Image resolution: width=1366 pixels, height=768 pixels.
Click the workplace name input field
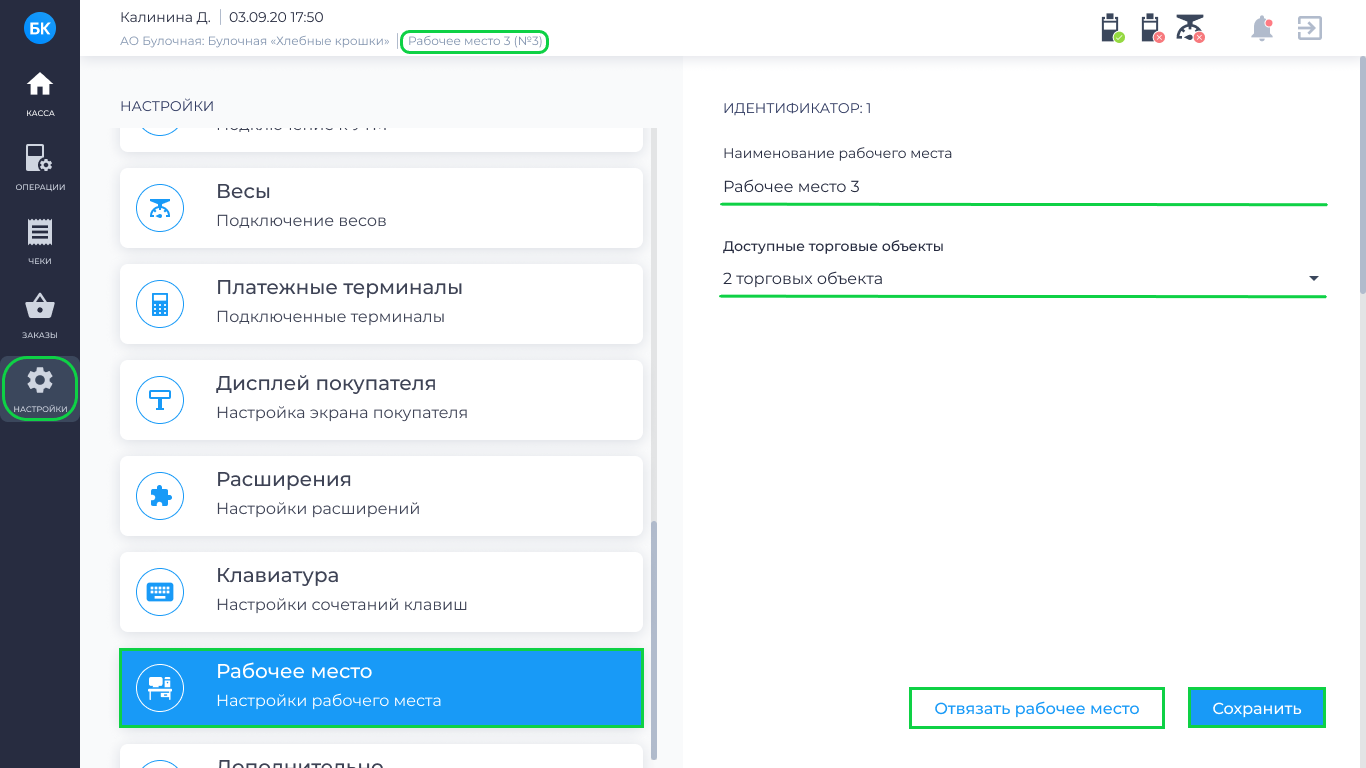click(x=1024, y=187)
